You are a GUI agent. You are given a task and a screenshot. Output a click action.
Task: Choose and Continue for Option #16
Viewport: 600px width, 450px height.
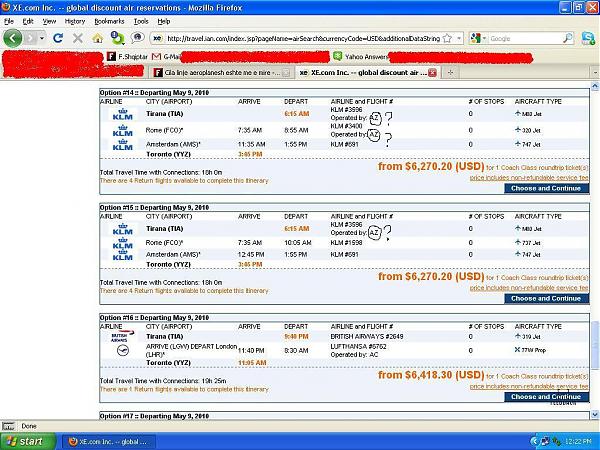[x=546, y=397]
